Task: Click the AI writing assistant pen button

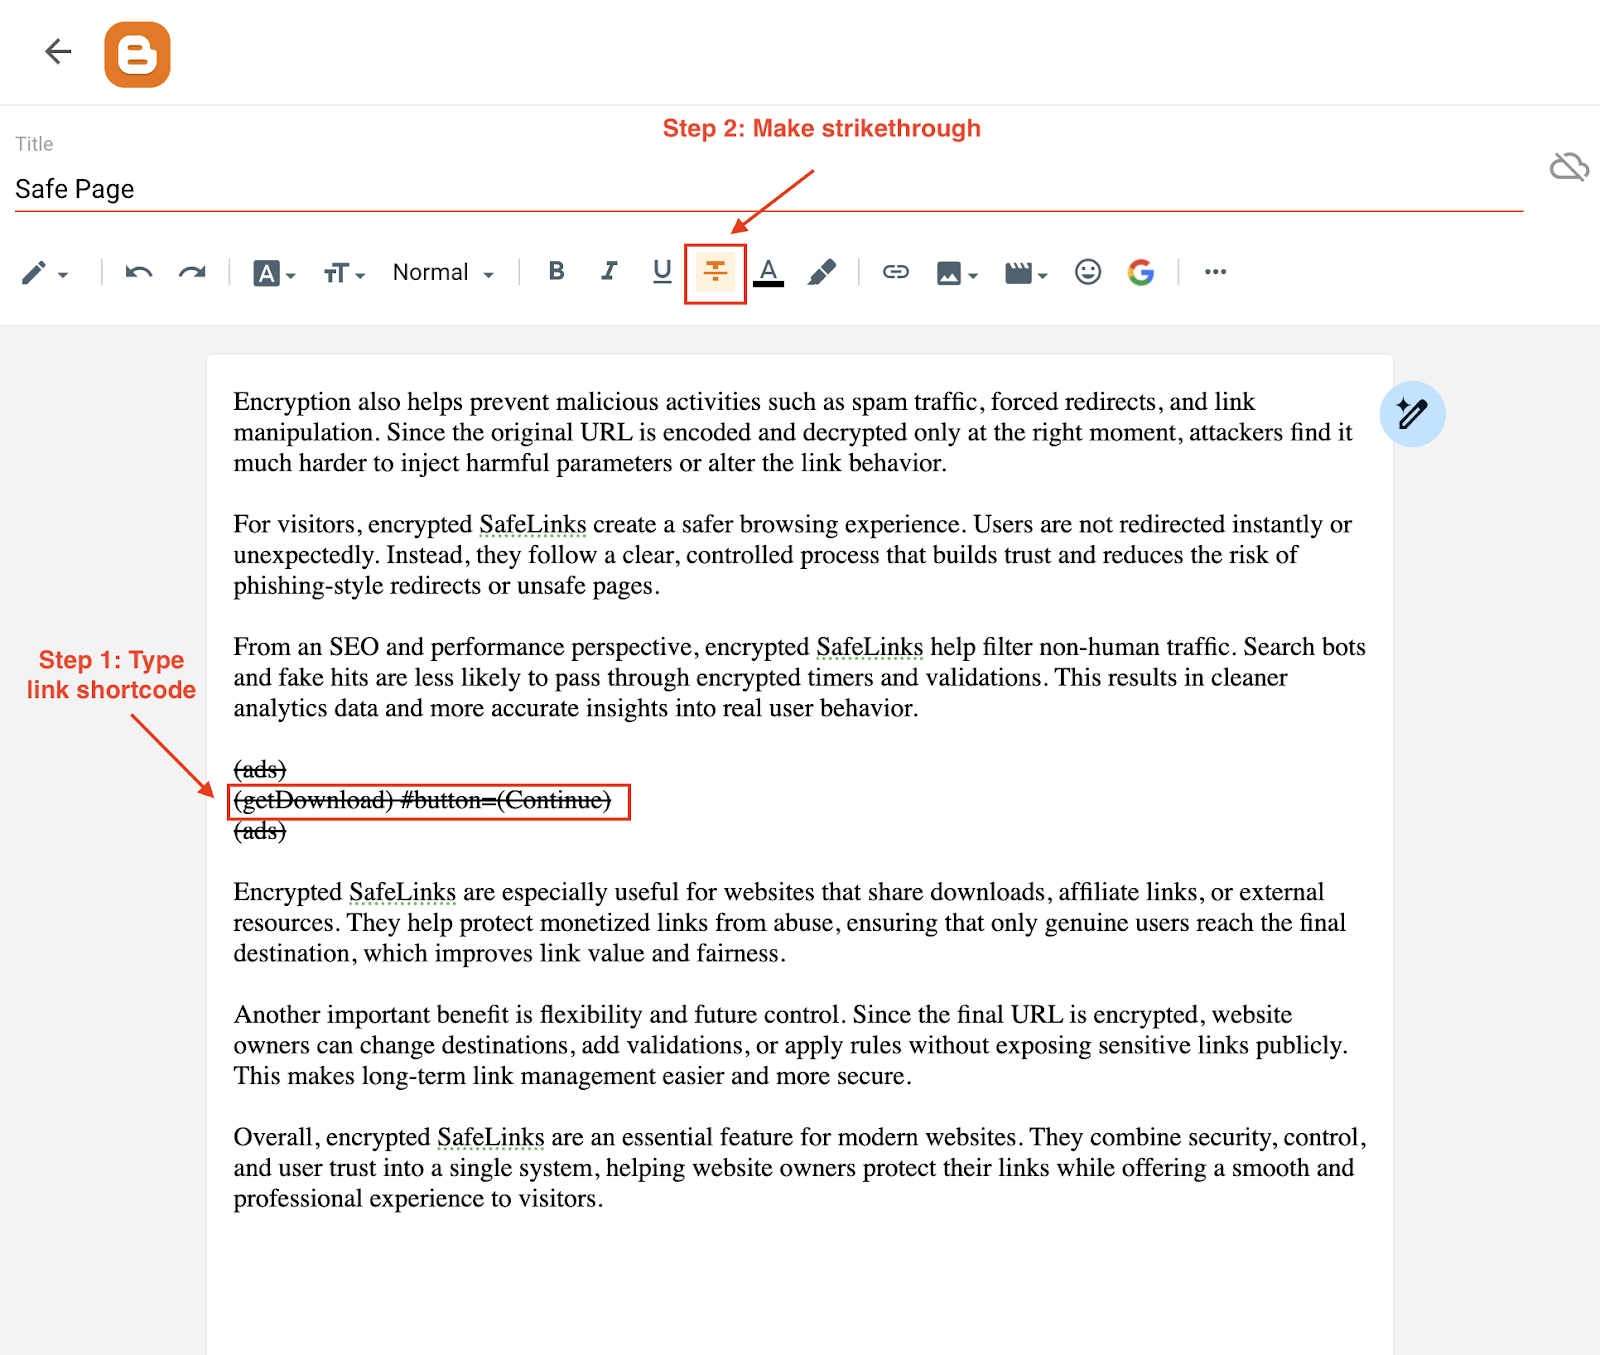Action: [1412, 414]
